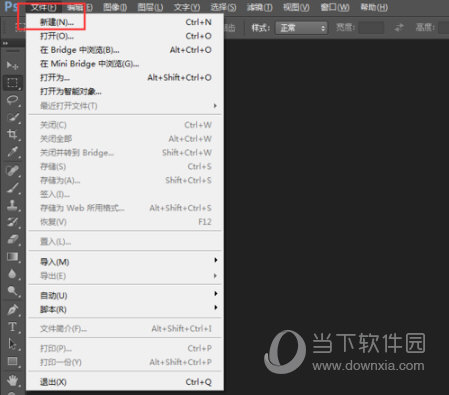Click the 存储(S) menu entry
Image resolution: width=449 pixels, height=395 pixels.
click(x=125, y=166)
